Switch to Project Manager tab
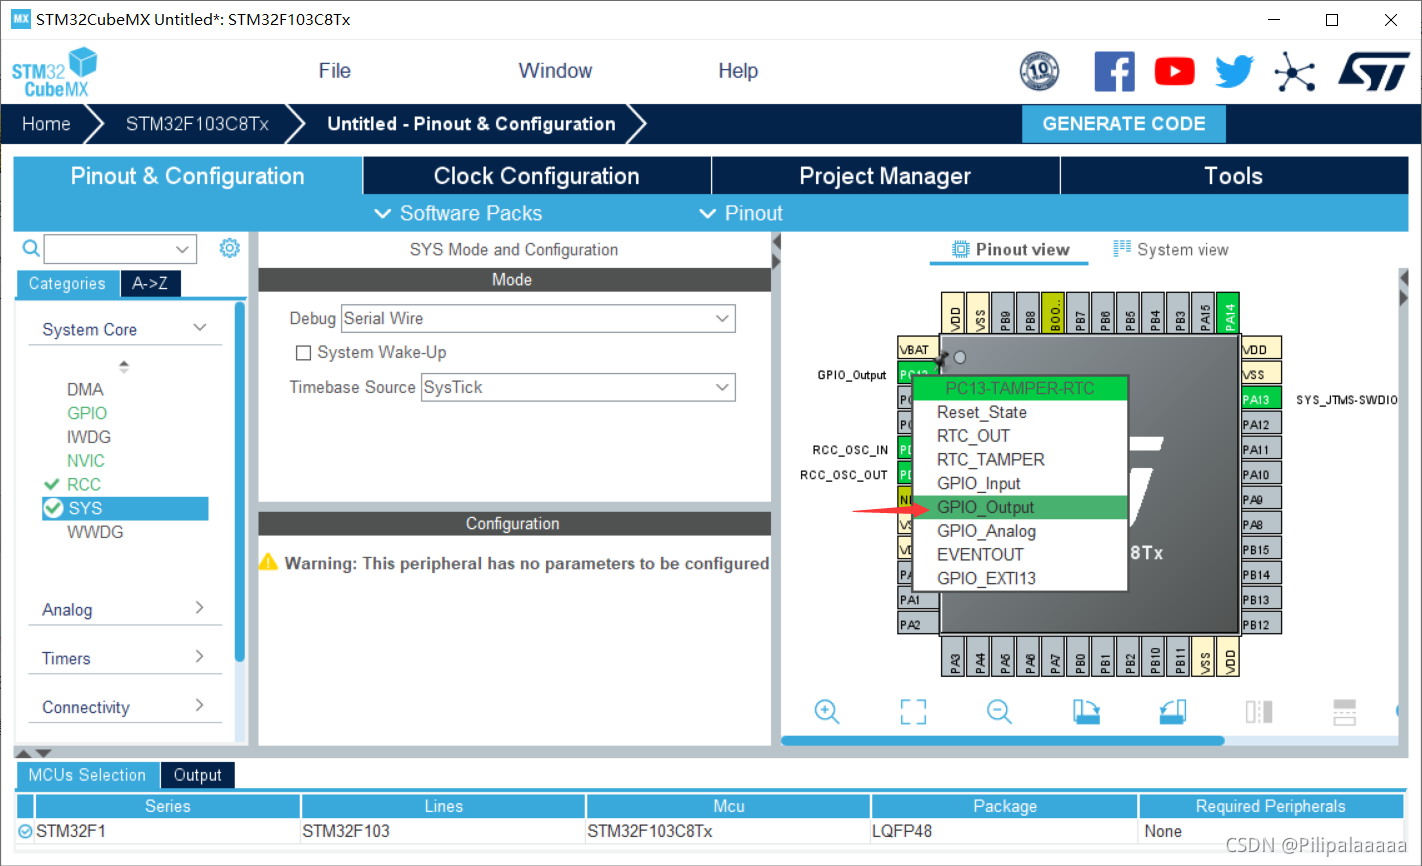 [x=885, y=176]
